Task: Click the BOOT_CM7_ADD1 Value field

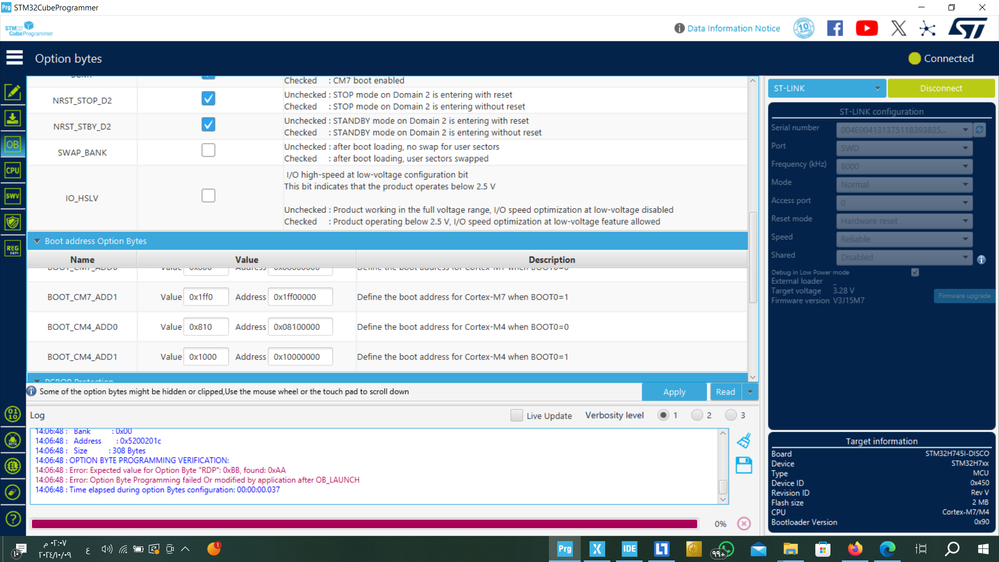Action: [x=206, y=297]
